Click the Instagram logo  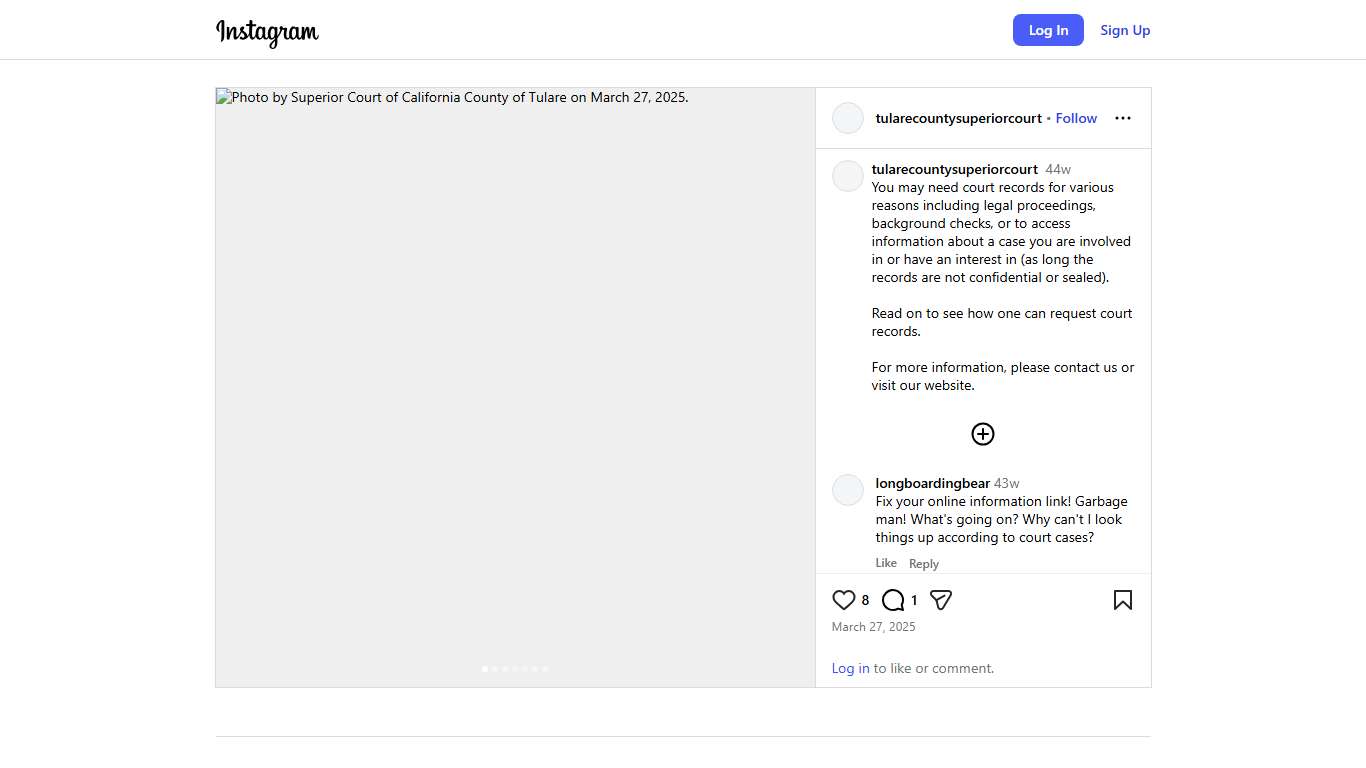pos(267,32)
